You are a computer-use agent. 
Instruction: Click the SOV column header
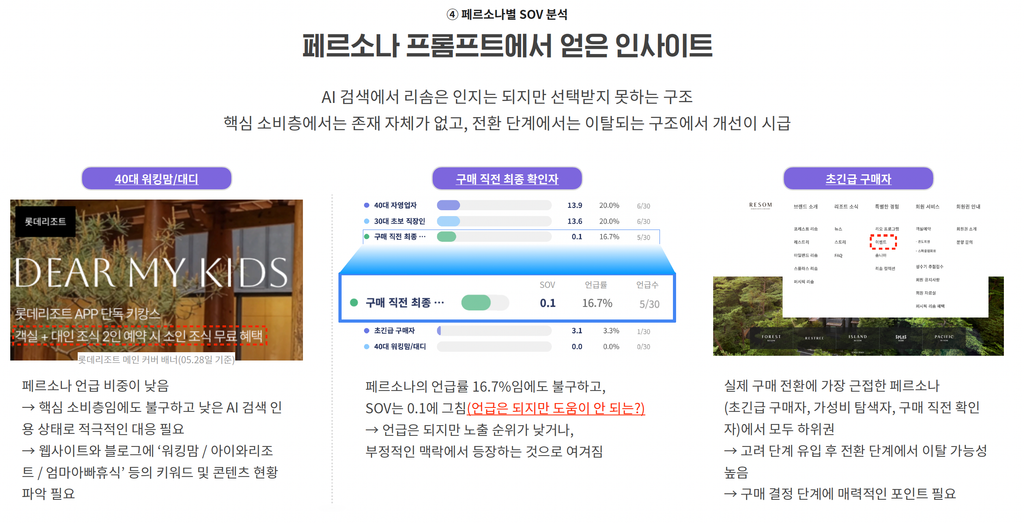coord(547,285)
